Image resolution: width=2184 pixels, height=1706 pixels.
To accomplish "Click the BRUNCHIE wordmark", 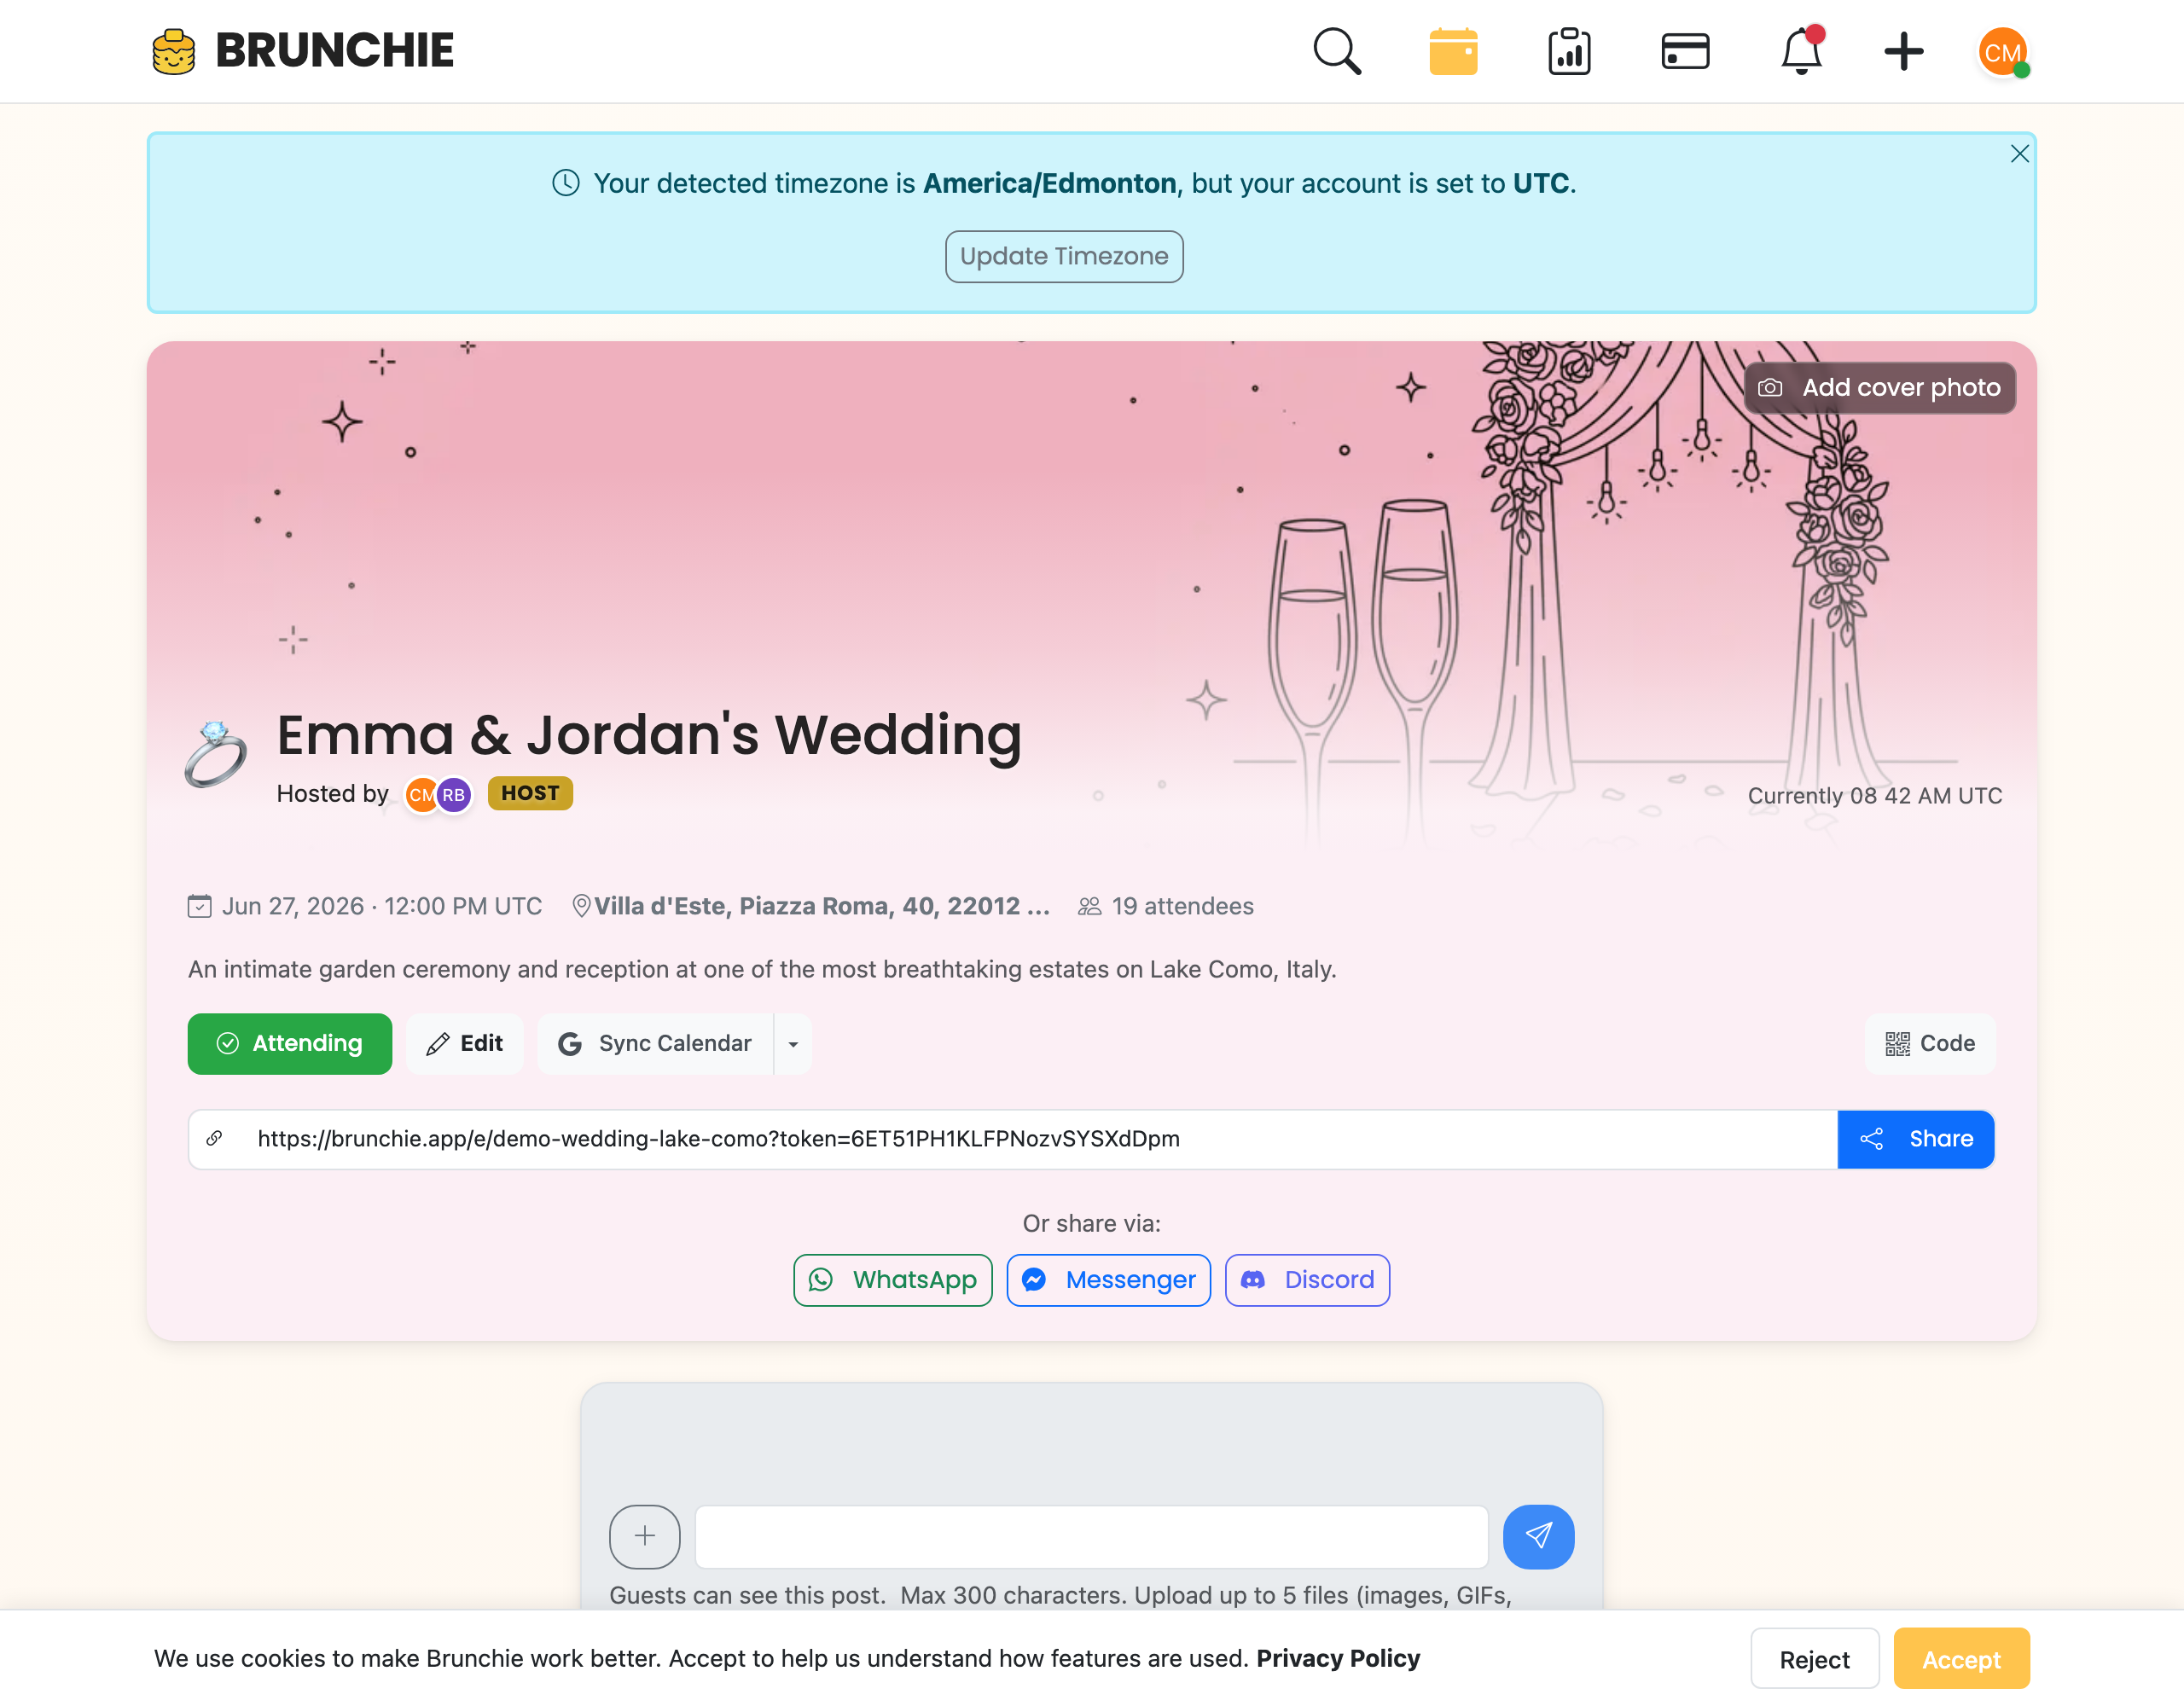I will pyautogui.click(x=335, y=51).
